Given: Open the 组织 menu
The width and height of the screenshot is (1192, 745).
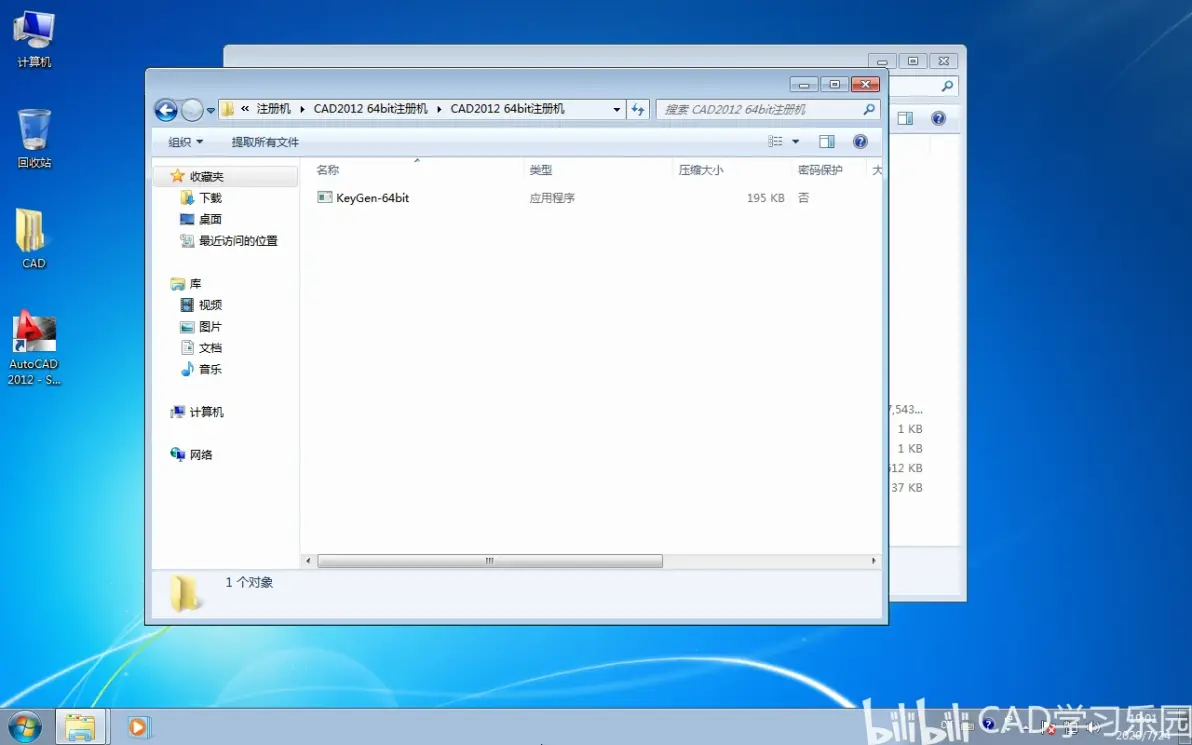Looking at the screenshot, I should 185,141.
